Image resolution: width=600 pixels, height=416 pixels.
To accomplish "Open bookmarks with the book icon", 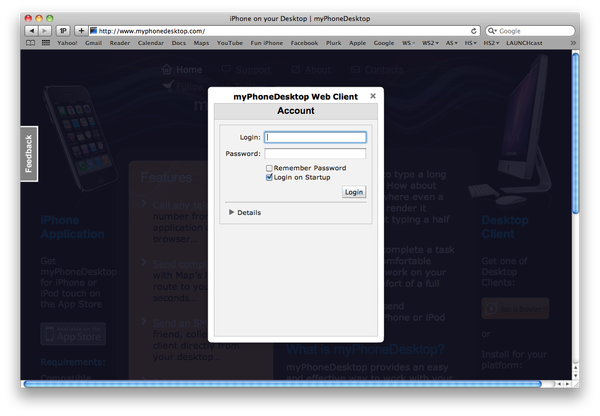I will pos(30,43).
